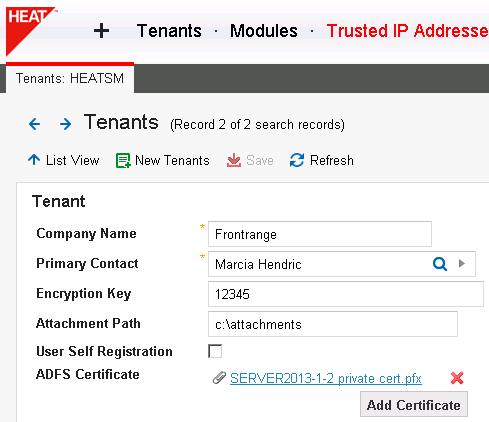The height and width of the screenshot is (422, 489).
Task: Click the New Tenants green form icon
Action: pos(123,160)
